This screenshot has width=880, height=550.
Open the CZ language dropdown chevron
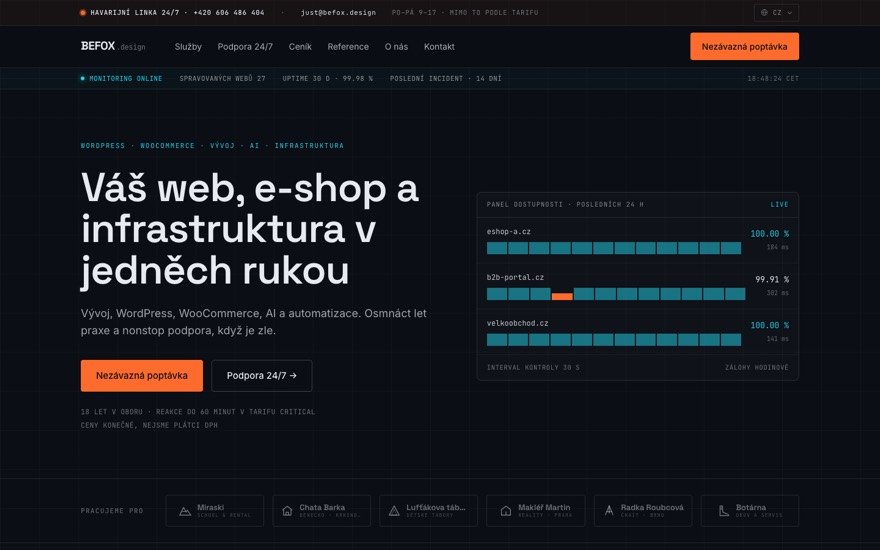(790, 12)
